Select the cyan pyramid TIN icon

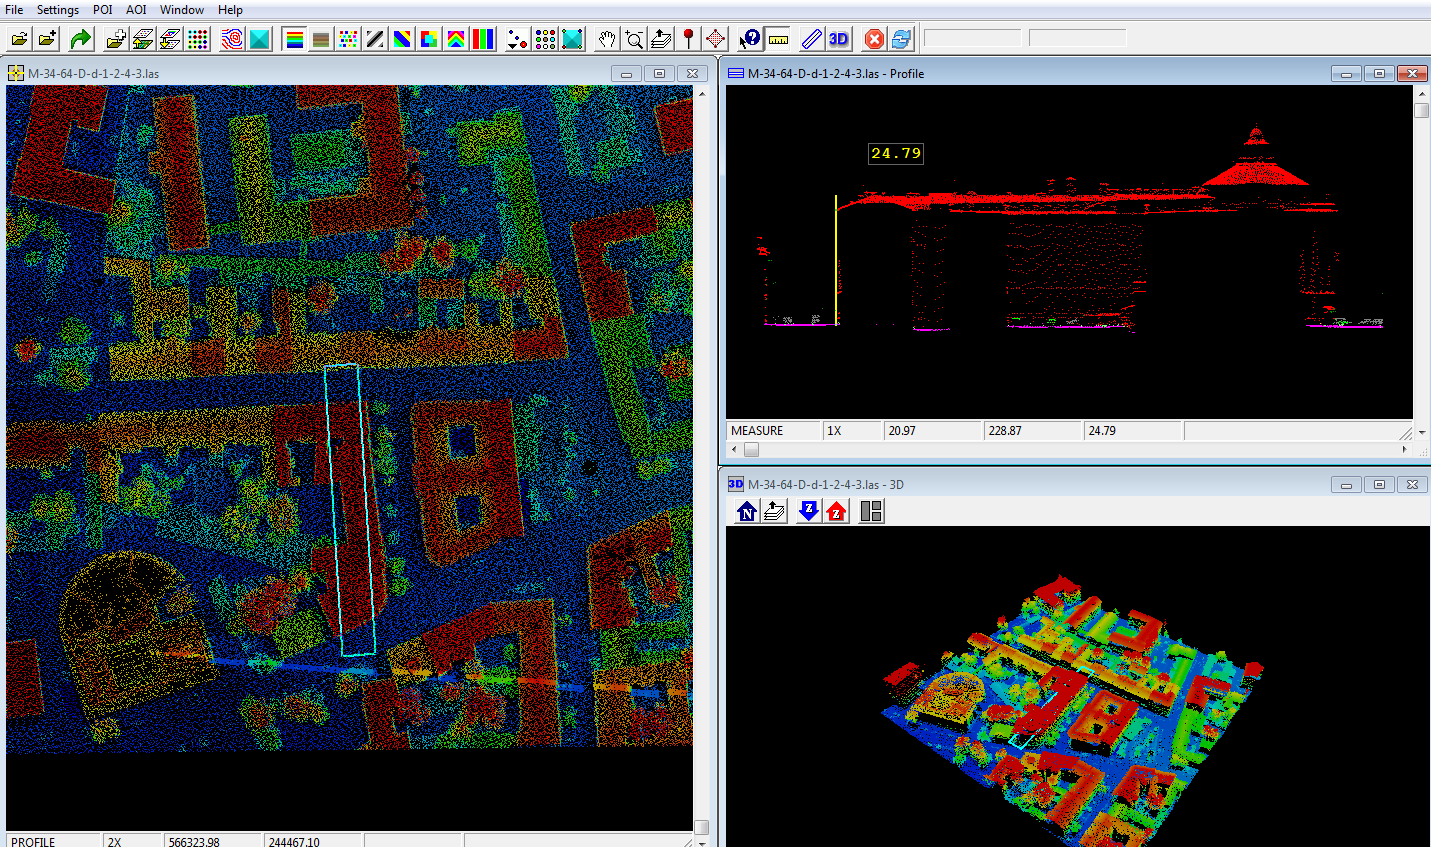[260, 39]
